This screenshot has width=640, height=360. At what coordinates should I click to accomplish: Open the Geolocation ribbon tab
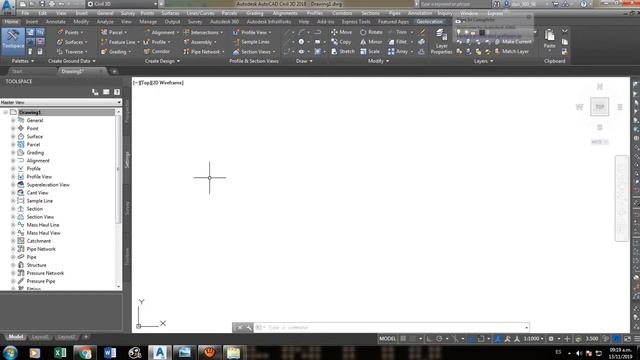[429, 22]
